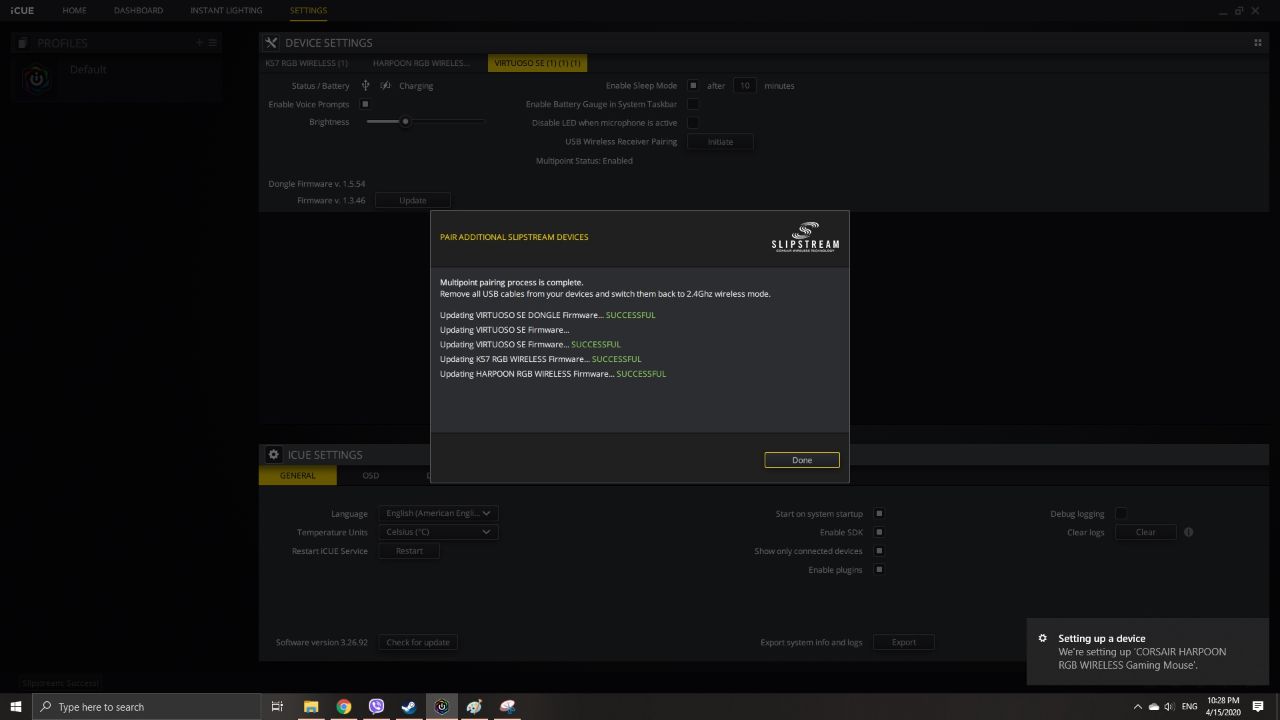Click the volume icon in system tray
Image resolution: width=1280 pixels, height=720 pixels.
1169,707
